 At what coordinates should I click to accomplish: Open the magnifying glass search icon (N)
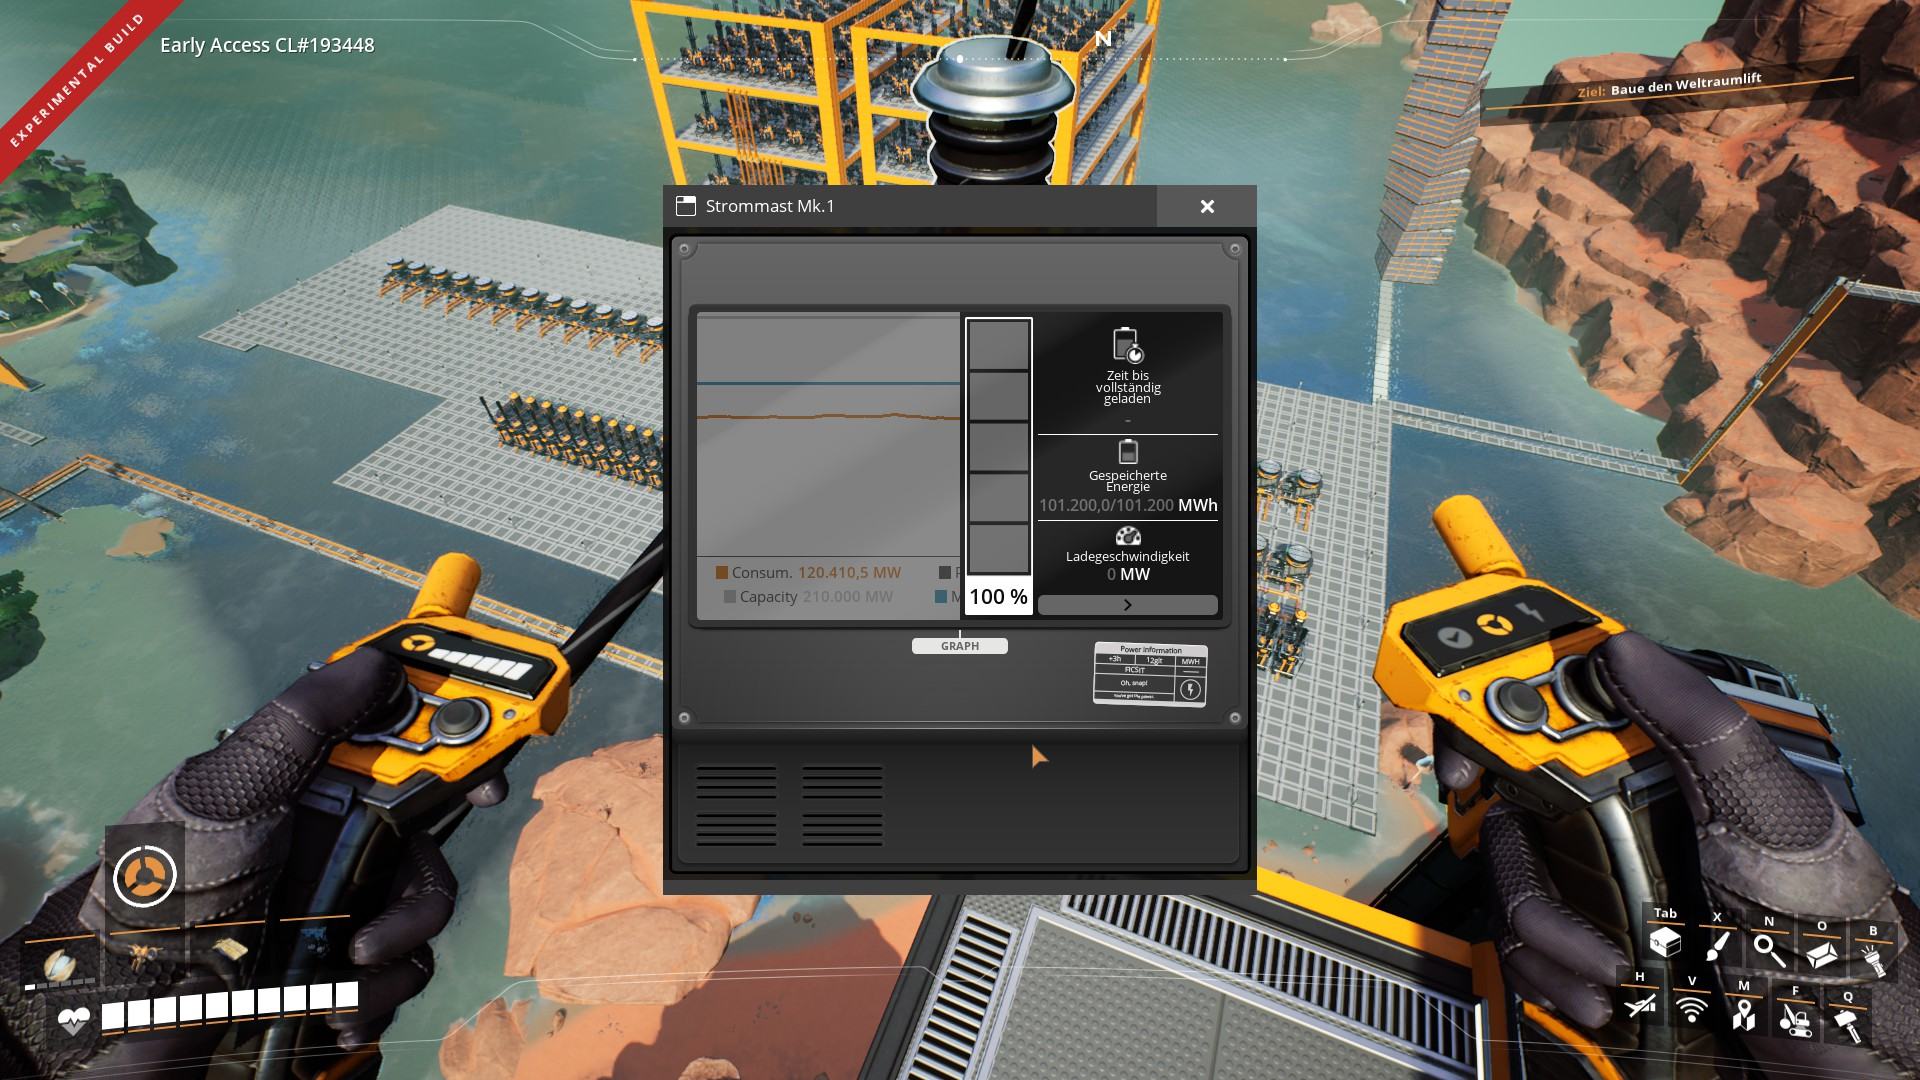click(x=1769, y=950)
